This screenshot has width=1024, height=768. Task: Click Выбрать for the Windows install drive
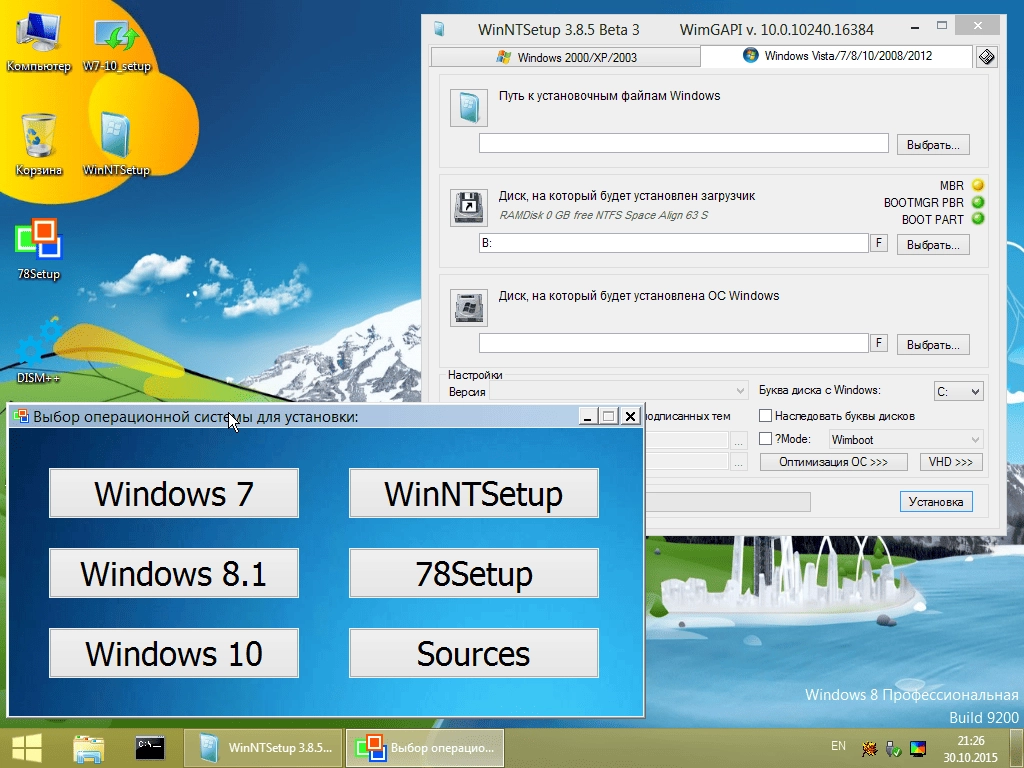[x=933, y=345]
